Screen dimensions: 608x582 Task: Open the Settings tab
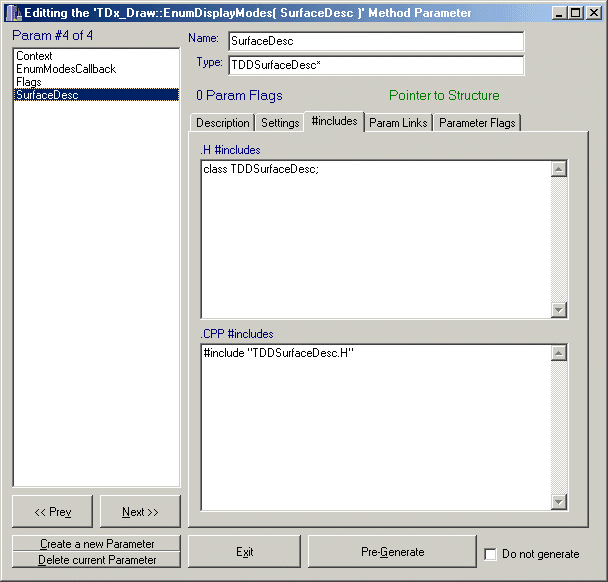(x=280, y=123)
